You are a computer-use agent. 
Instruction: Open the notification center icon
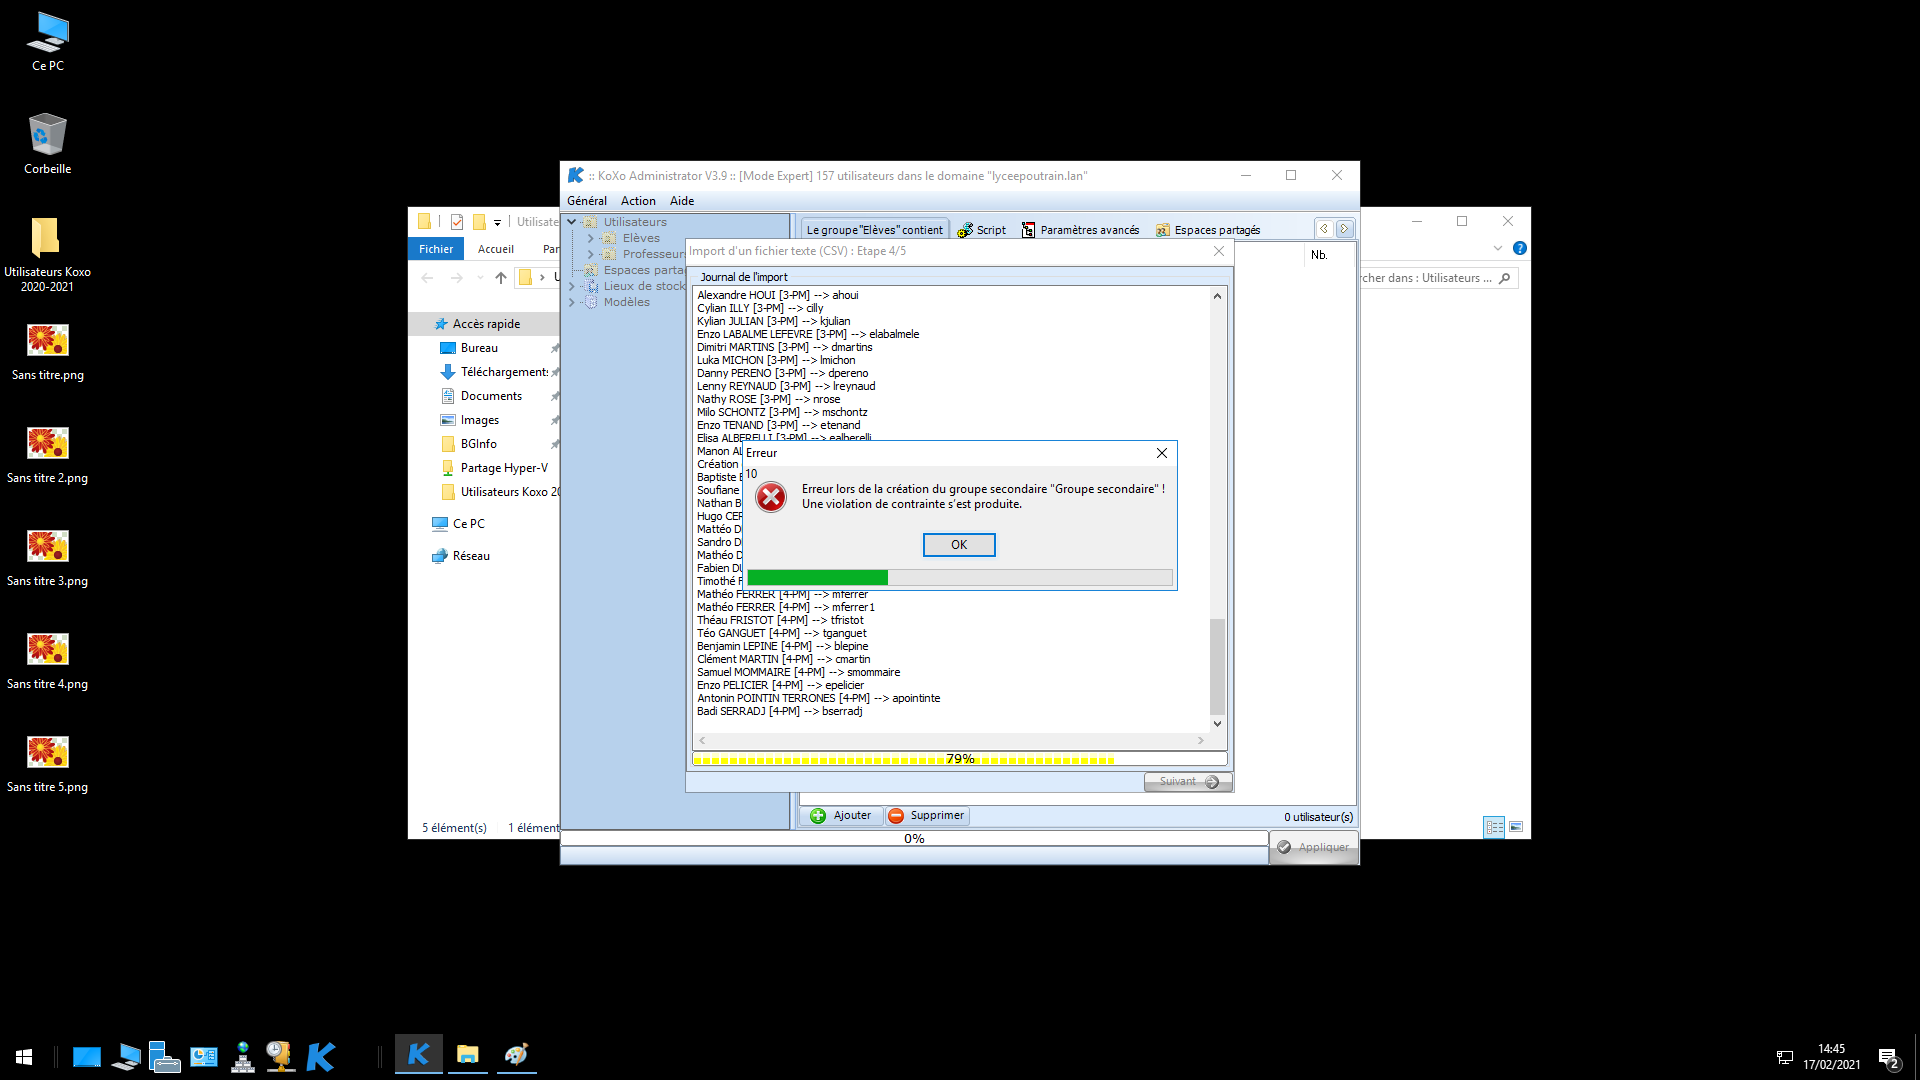point(1888,1057)
